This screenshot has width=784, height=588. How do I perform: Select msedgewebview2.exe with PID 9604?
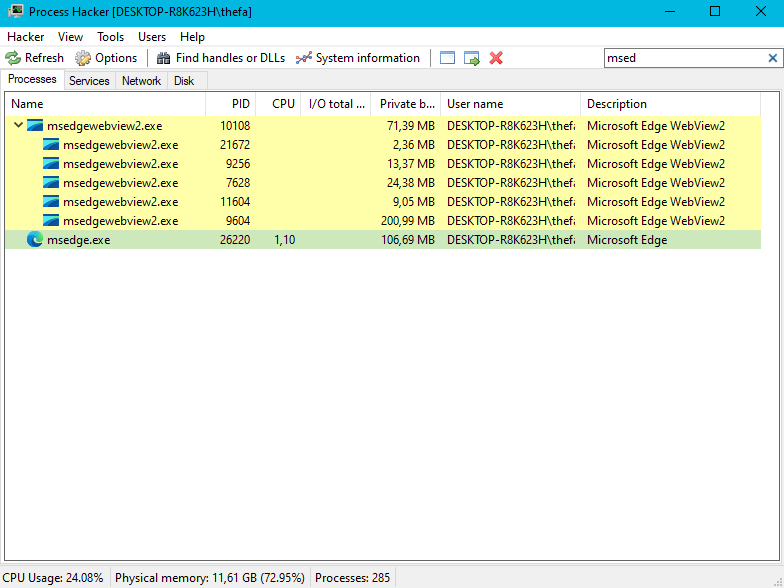point(383,220)
